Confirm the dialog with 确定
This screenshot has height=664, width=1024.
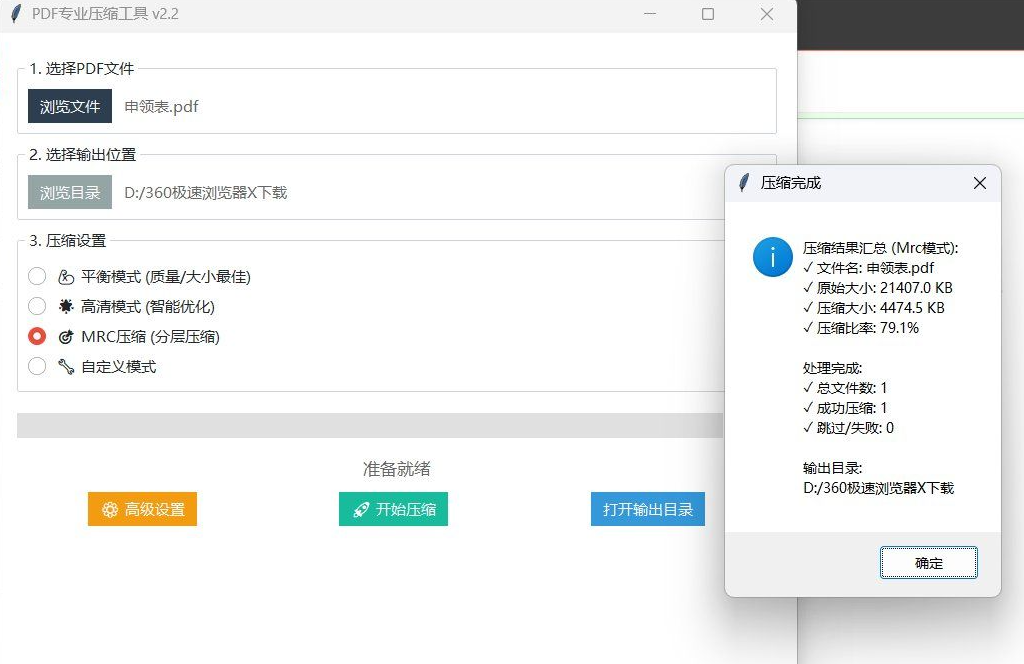(x=929, y=563)
